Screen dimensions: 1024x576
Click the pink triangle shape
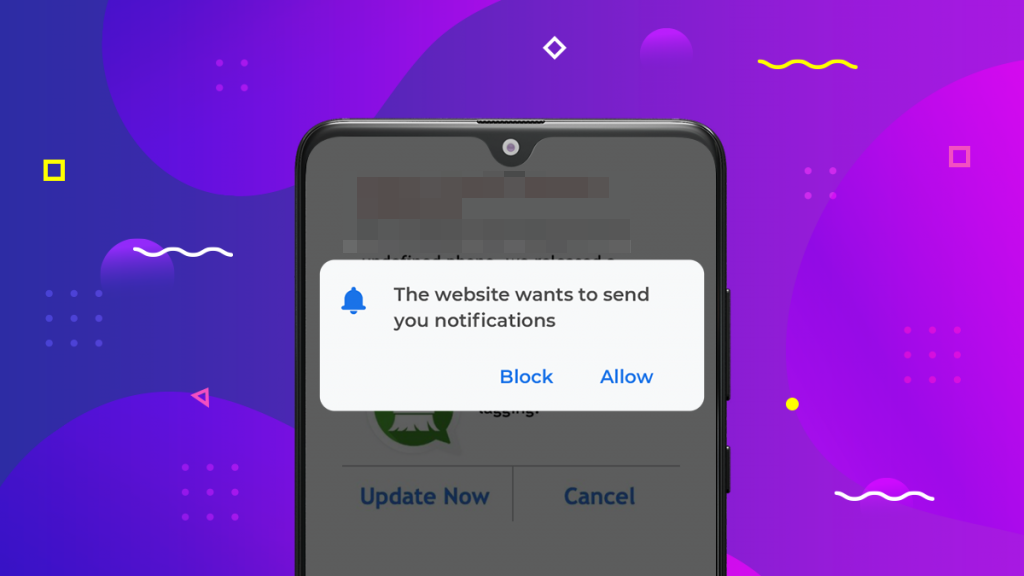(x=201, y=397)
